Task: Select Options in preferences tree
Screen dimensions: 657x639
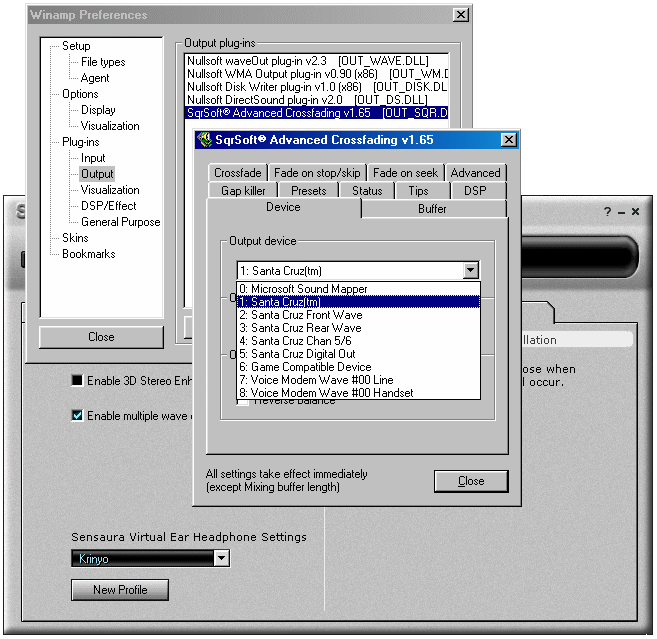Action: [x=80, y=94]
